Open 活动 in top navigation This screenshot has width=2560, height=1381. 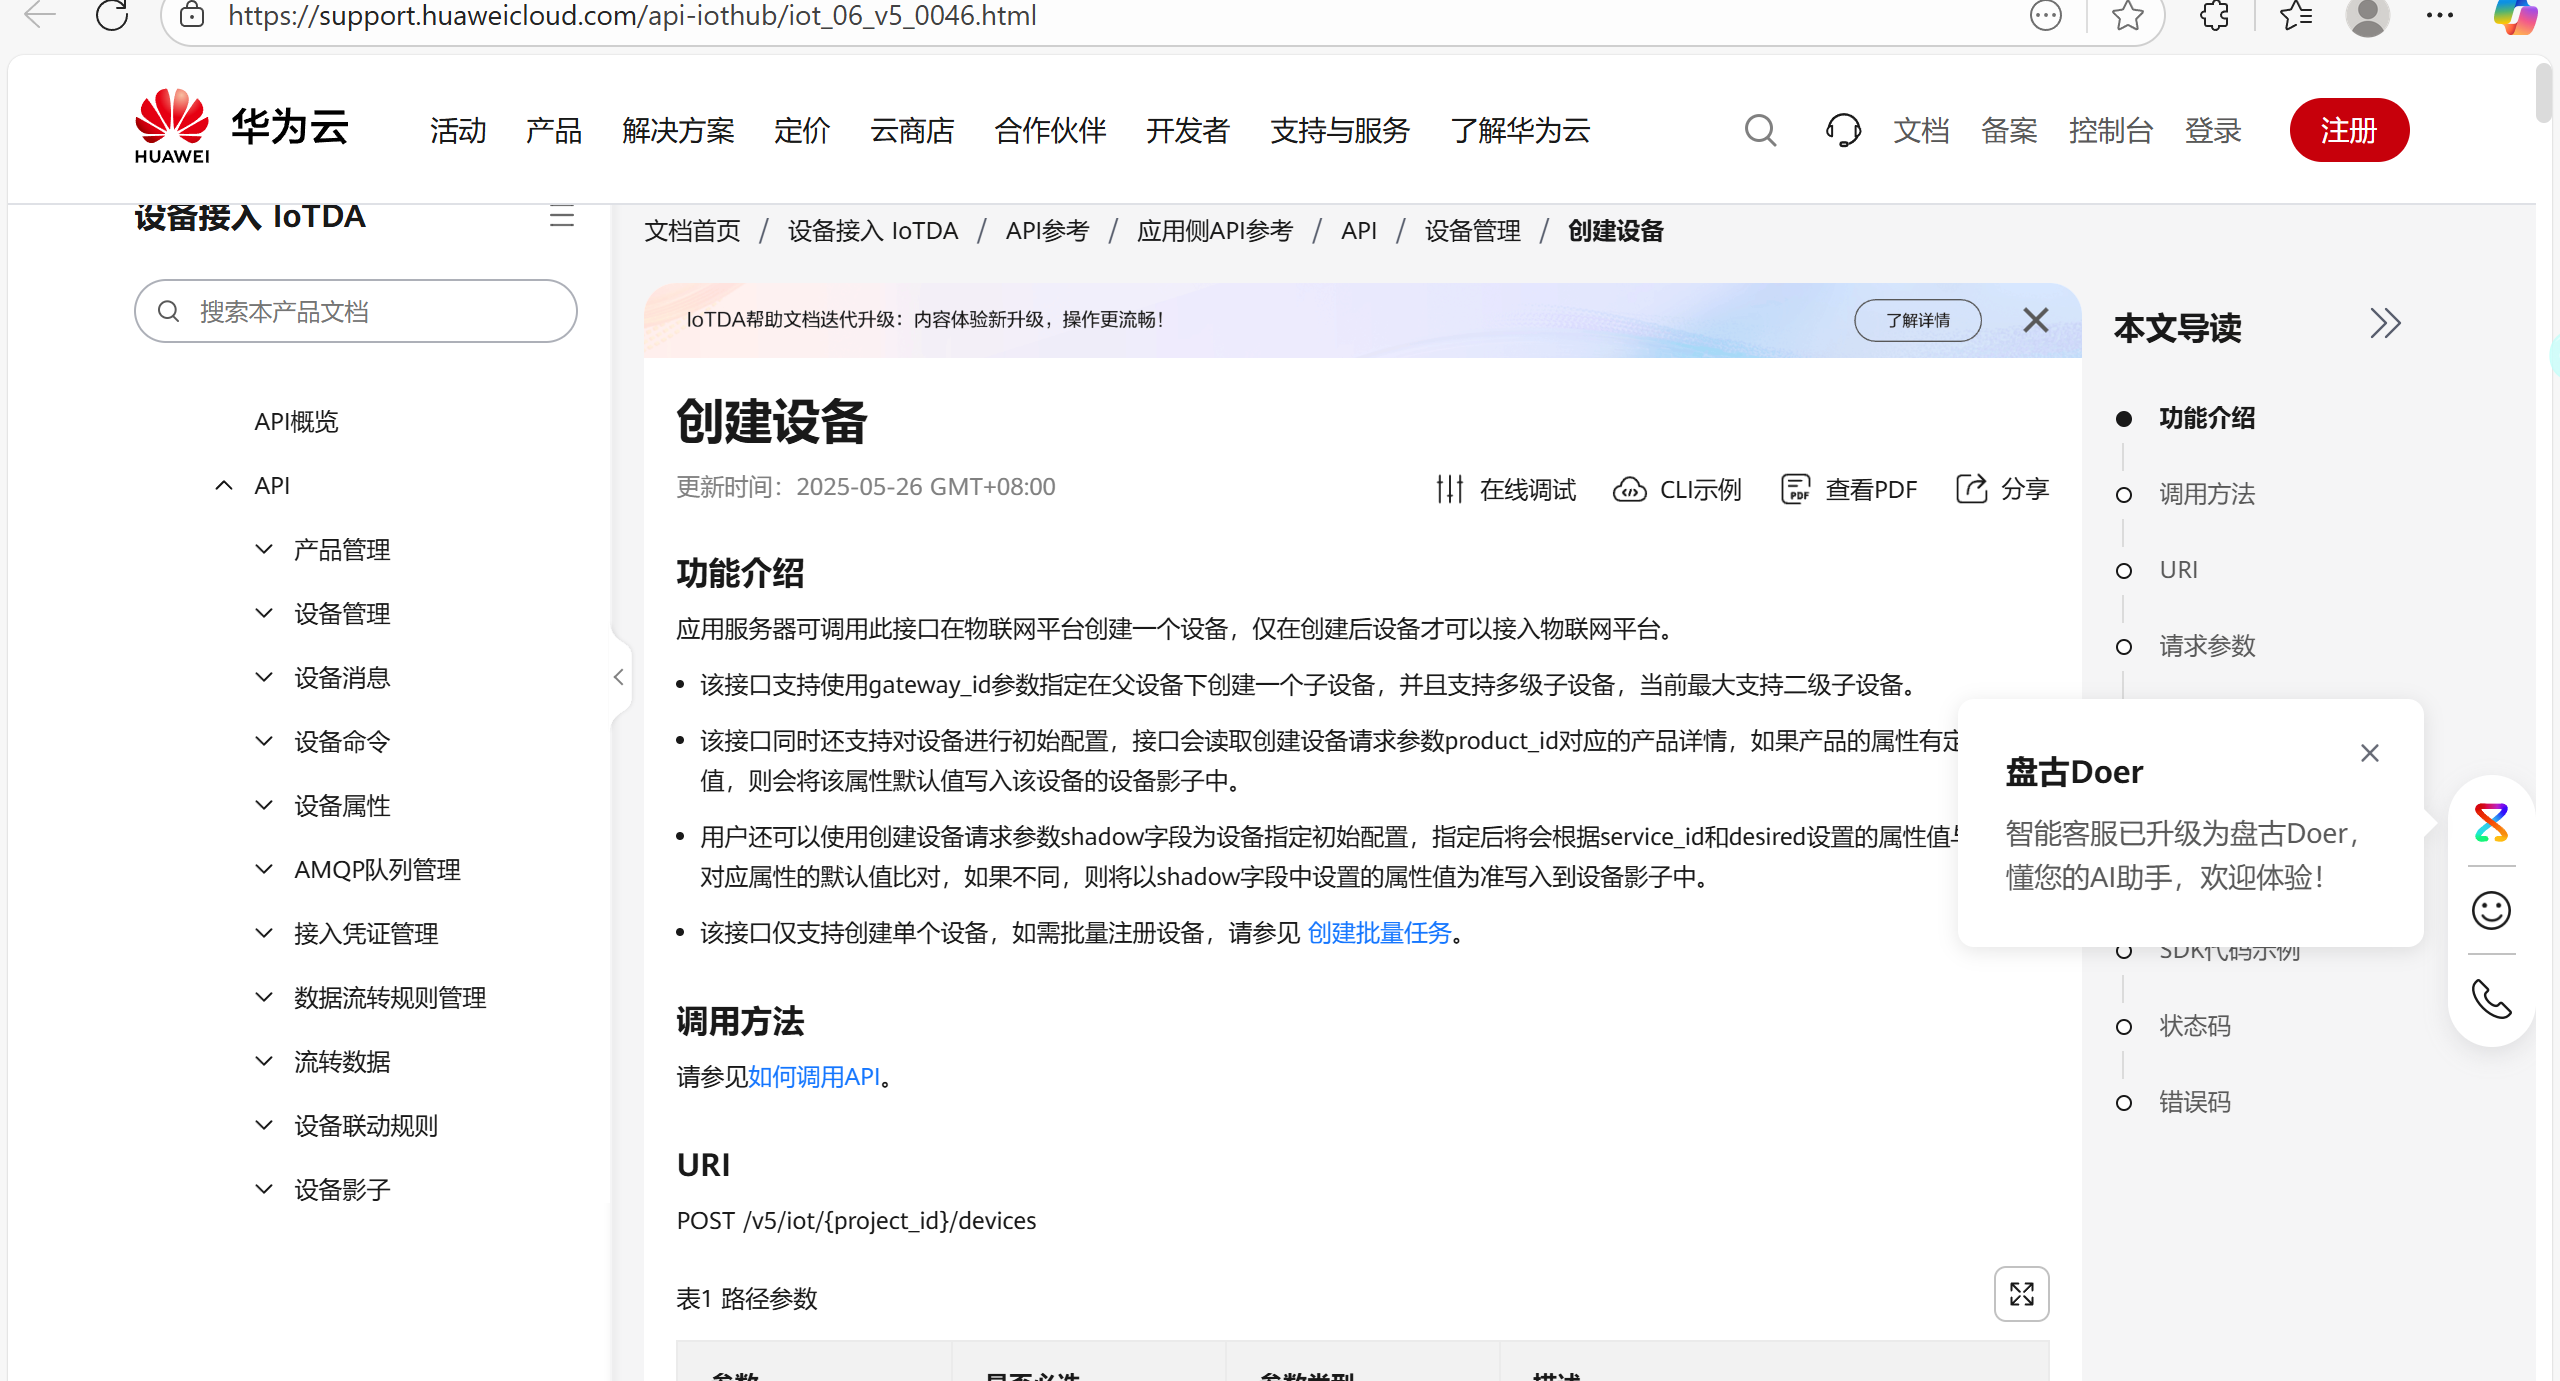click(458, 130)
